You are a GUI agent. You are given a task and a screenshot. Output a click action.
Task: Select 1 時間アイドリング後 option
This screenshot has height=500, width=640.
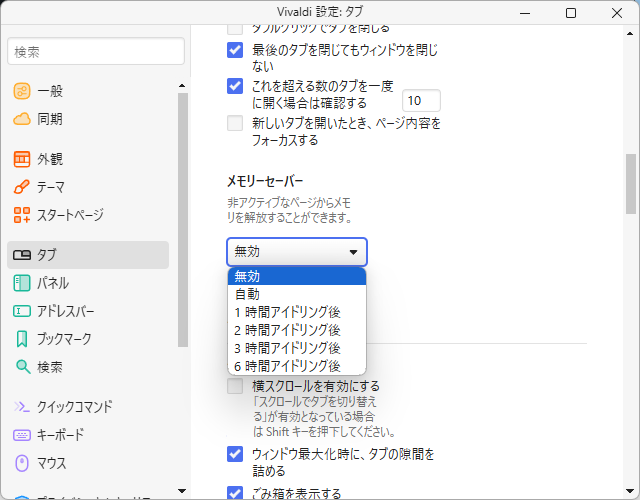pos(297,312)
